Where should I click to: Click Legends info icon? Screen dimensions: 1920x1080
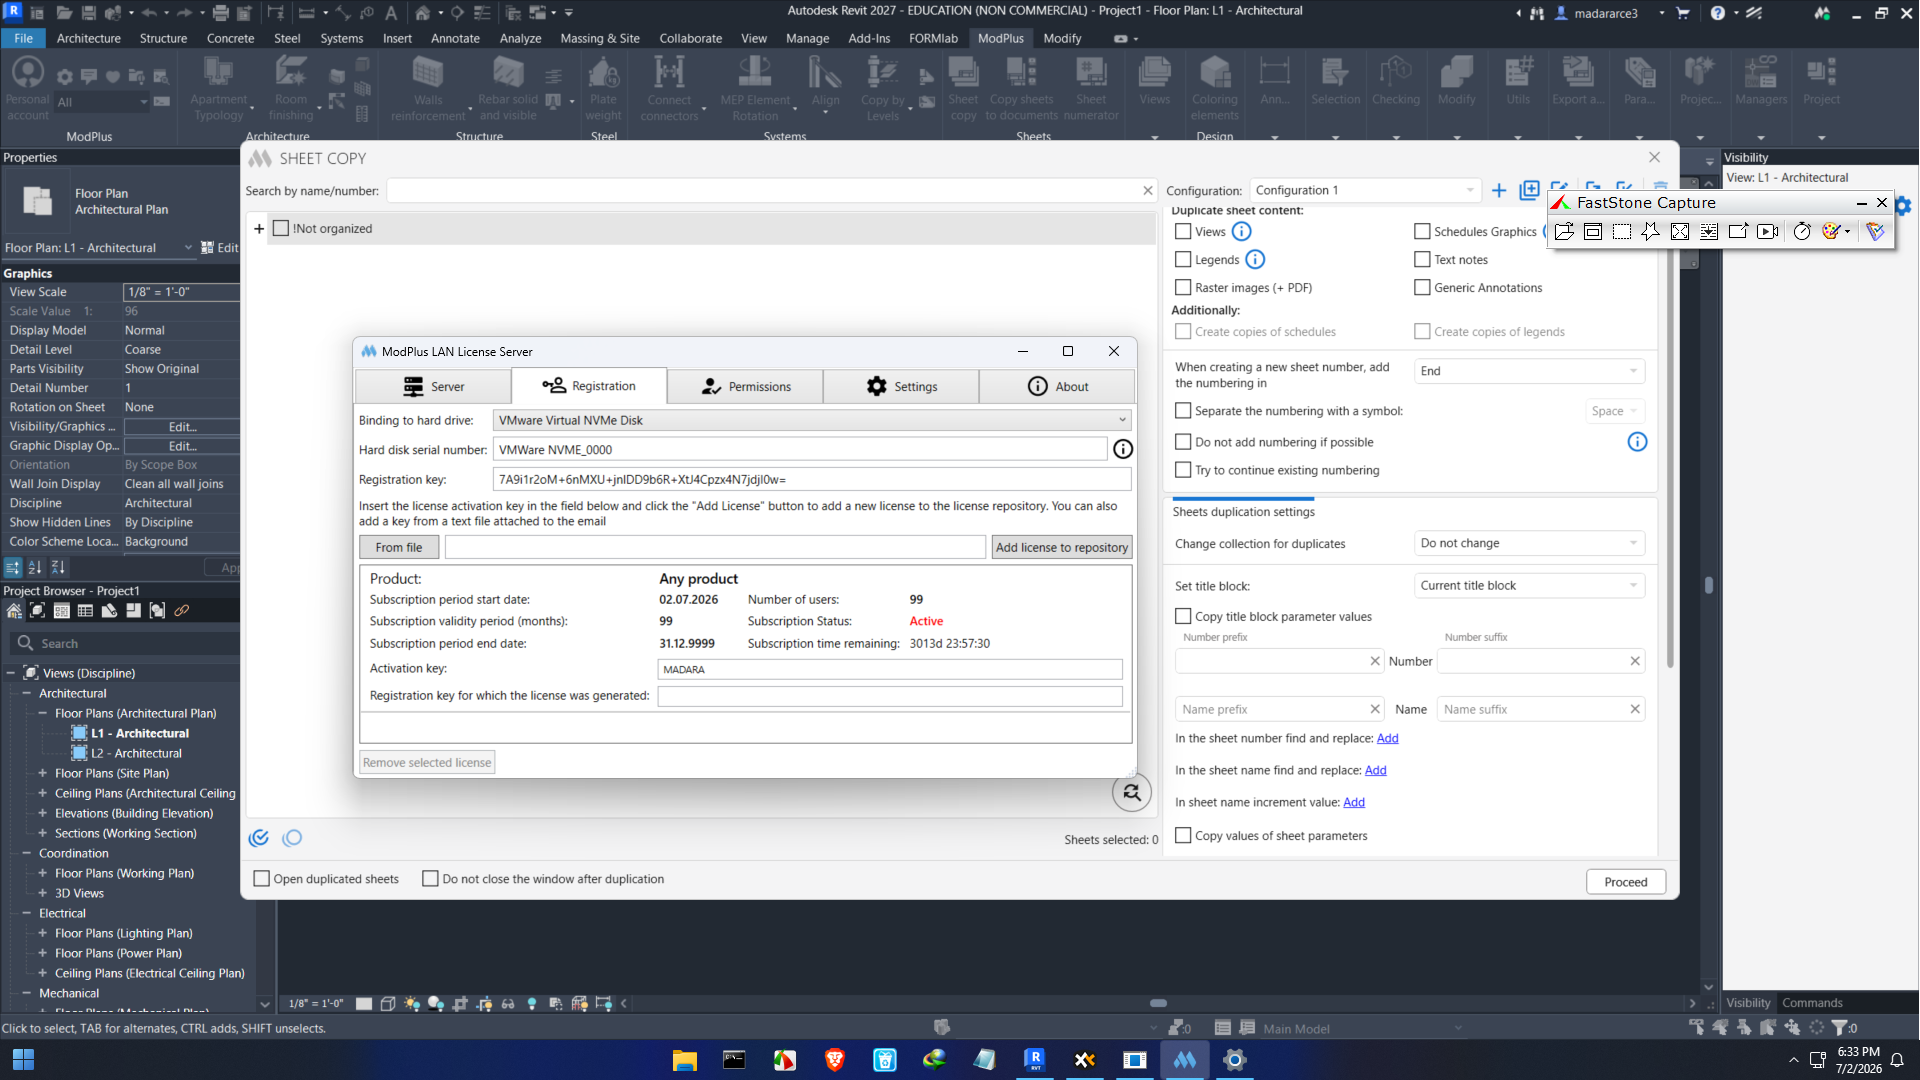tap(1255, 259)
